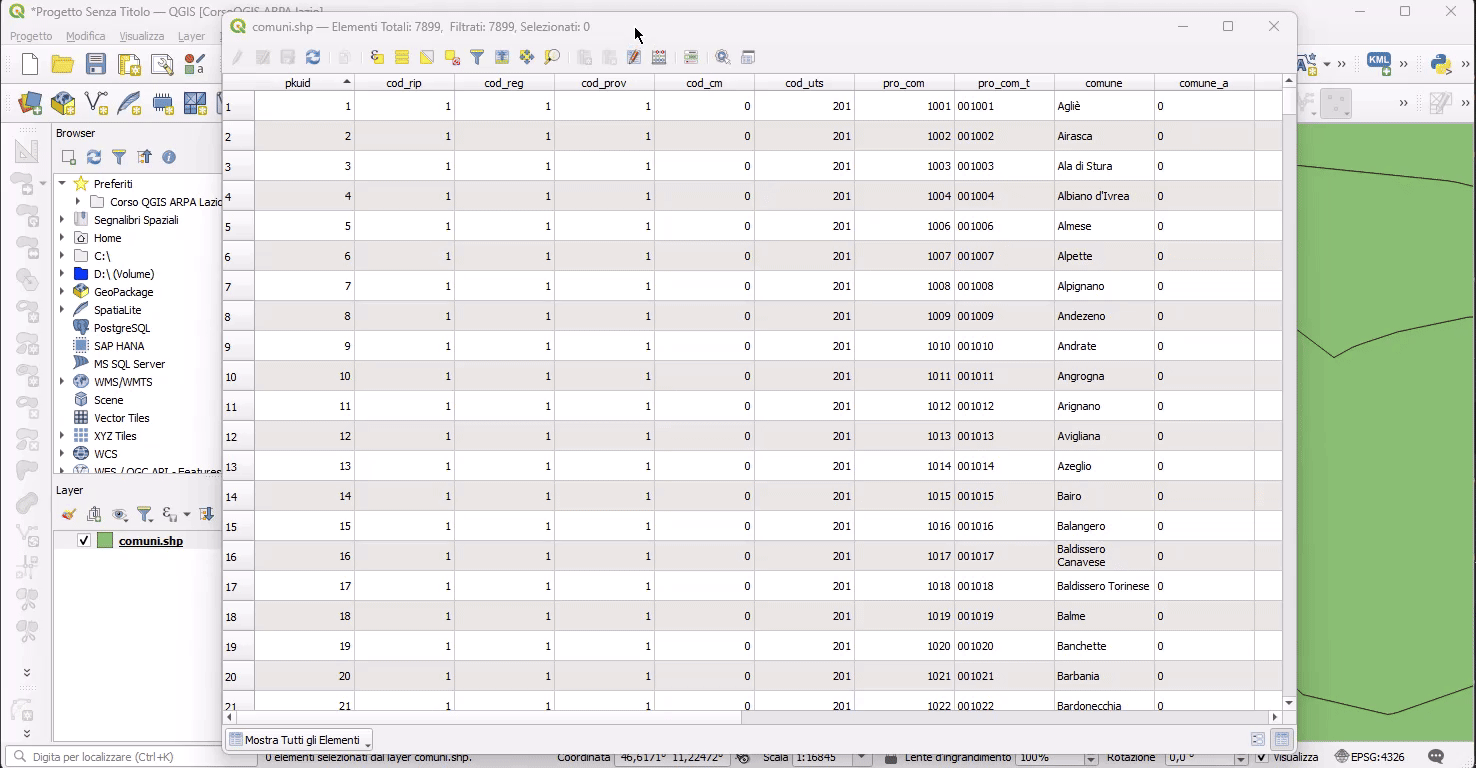Click the comuni.shp green symbol swatch
Image resolution: width=1476 pixels, height=768 pixels.
coord(105,541)
